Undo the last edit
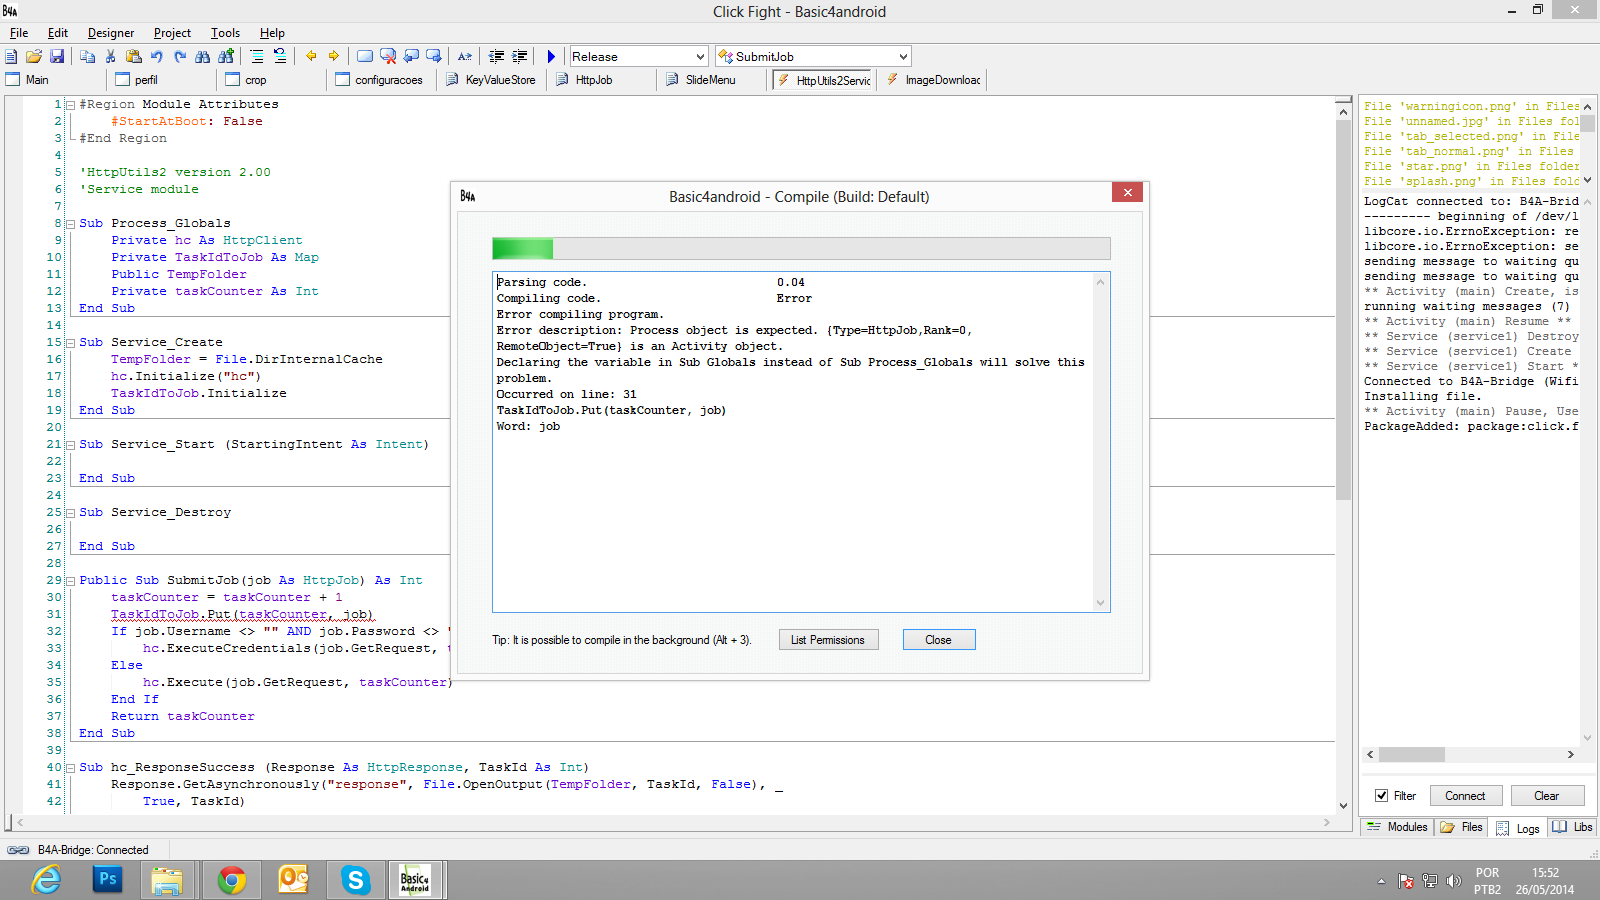Screen dimensions: 1600x900 point(157,57)
